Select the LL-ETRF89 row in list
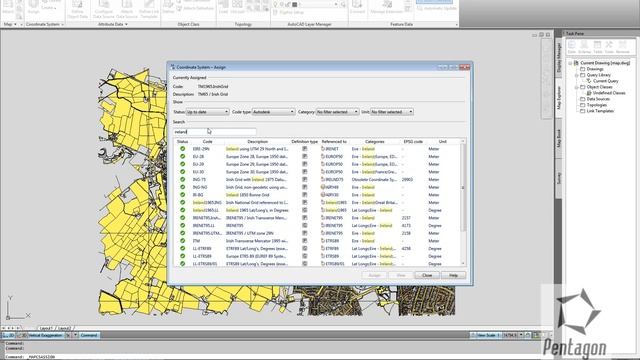640x360 pixels. 318,249
